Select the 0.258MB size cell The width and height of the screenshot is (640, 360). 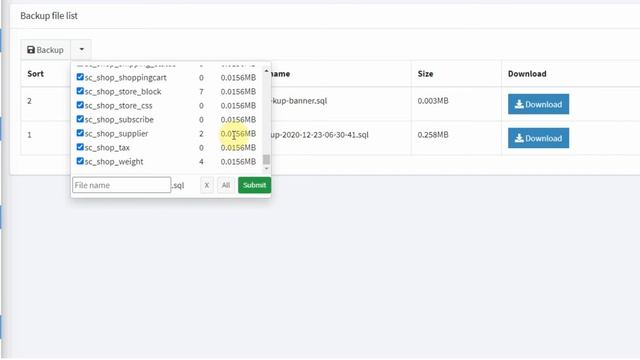[433, 135]
